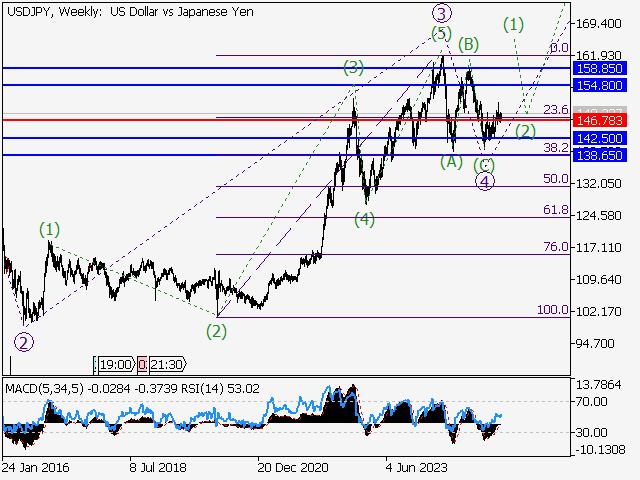Viewport: 640px width, 480px height.
Task: Click the 154.800 price level label
Action: [600, 86]
